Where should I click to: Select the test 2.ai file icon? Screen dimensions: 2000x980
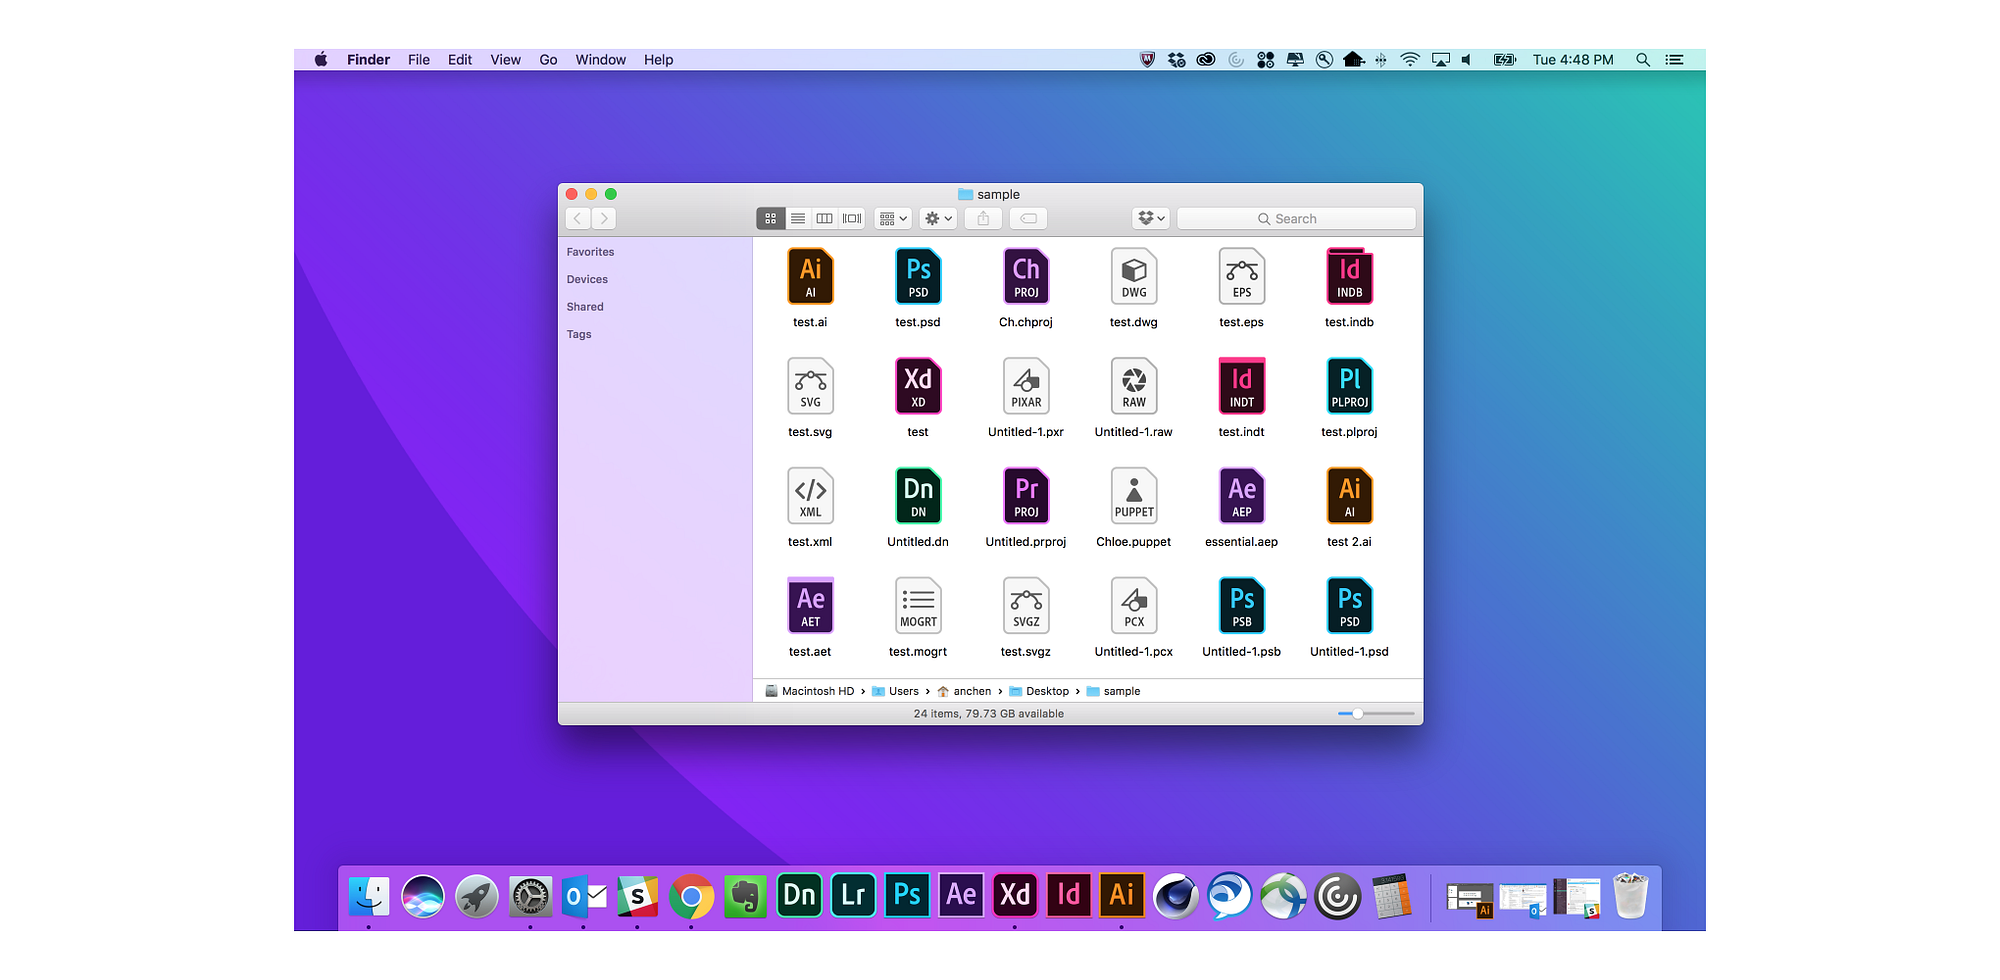coord(1350,496)
